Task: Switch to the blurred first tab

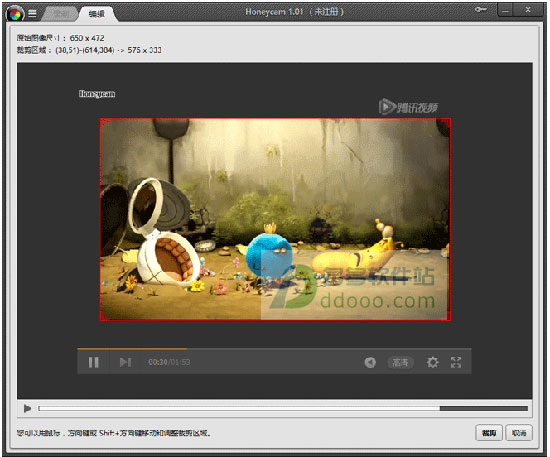Action: coord(60,13)
